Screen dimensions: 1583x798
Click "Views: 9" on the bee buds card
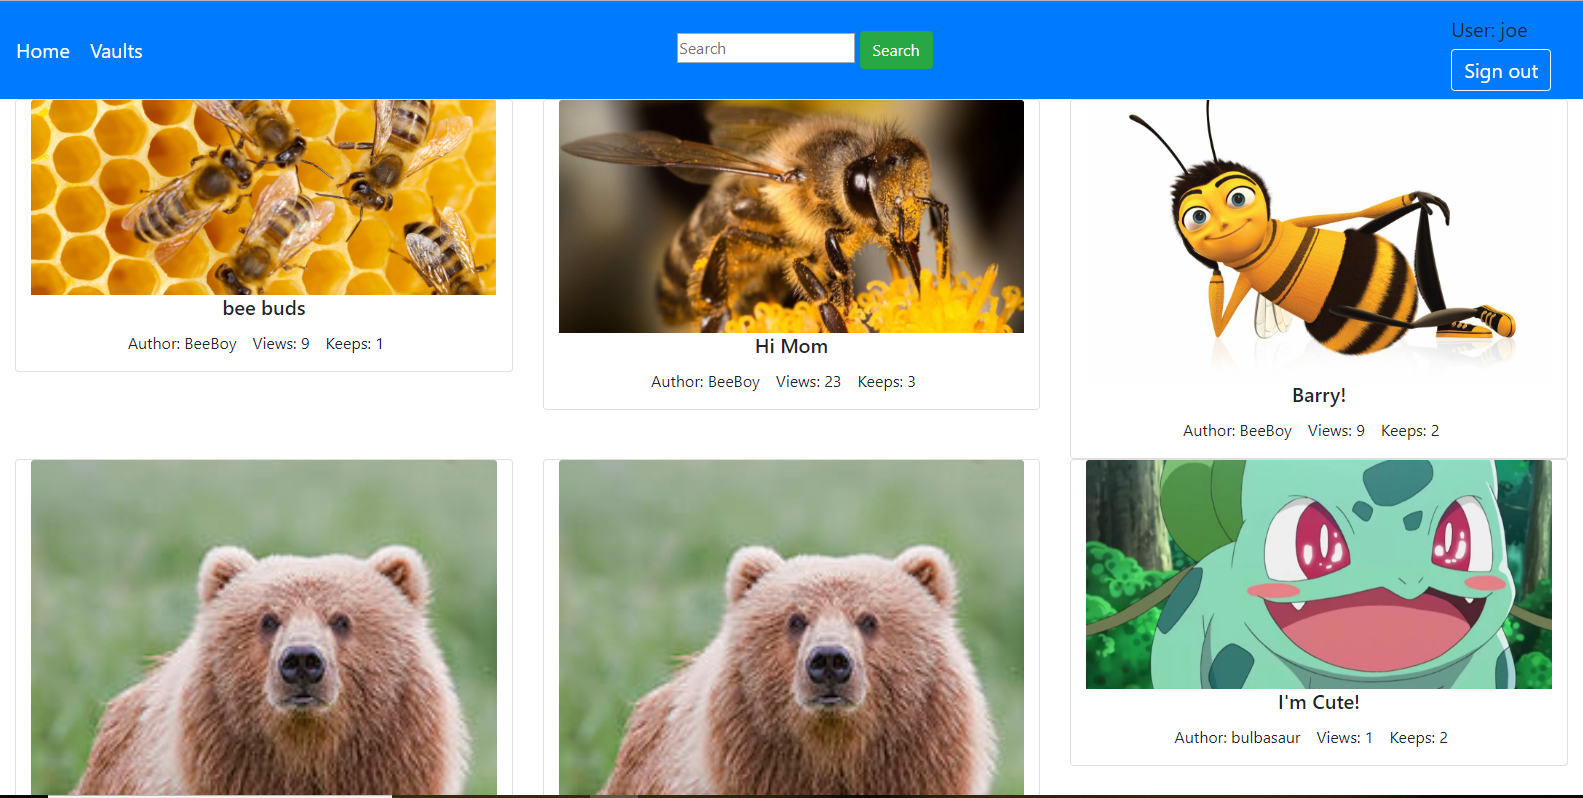click(x=281, y=344)
